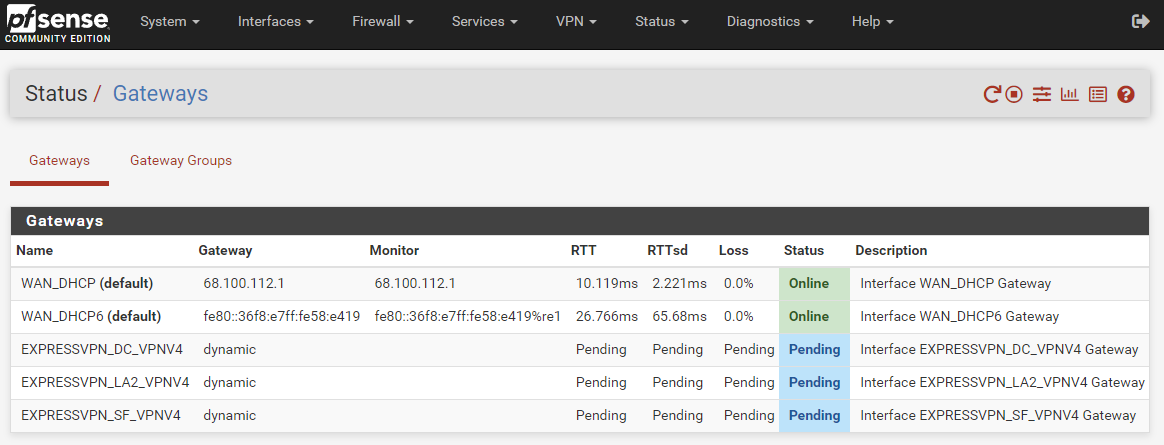Click the logout arrow icon
1164x445 pixels.
coord(1140,22)
